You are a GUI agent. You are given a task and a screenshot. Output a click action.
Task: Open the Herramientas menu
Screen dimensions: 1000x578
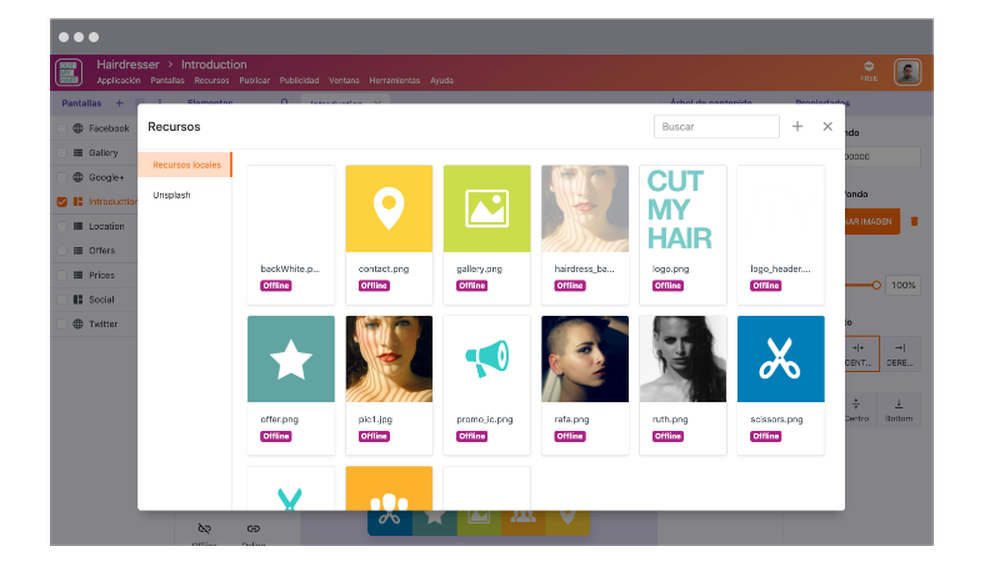pos(395,80)
